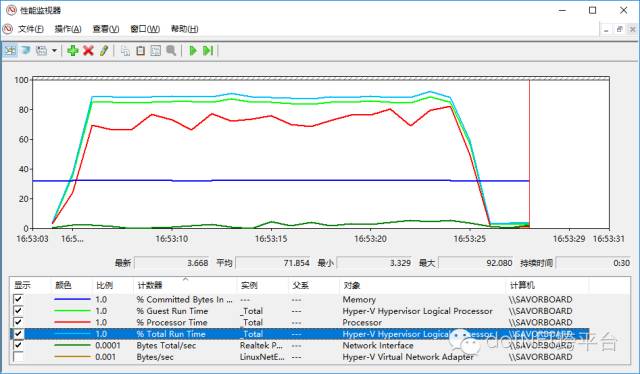Open the Properties toolbar icon
Screen dimensions: 640x374
(x=156, y=51)
